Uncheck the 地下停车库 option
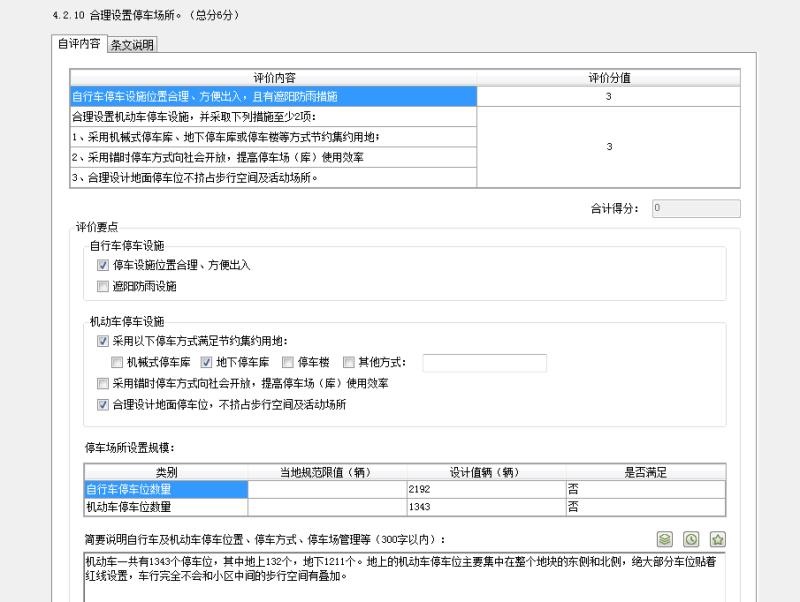Viewport: 800px width, 602px height. click(x=206, y=362)
